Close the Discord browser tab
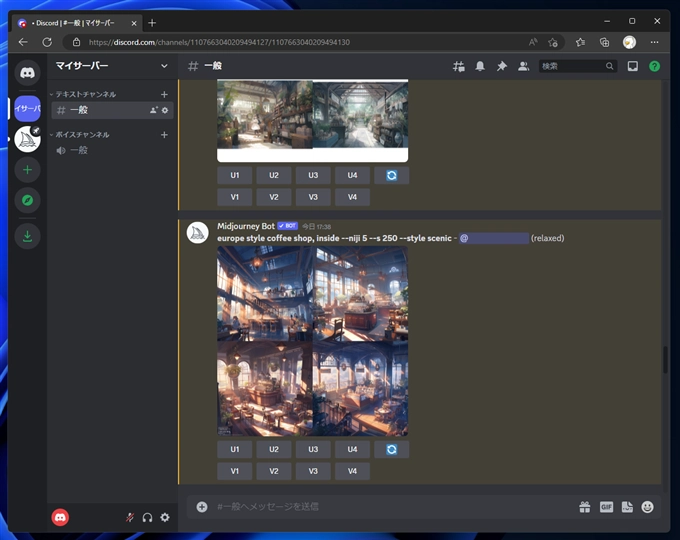The height and width of the screenshot is (540, 680). 134,23
